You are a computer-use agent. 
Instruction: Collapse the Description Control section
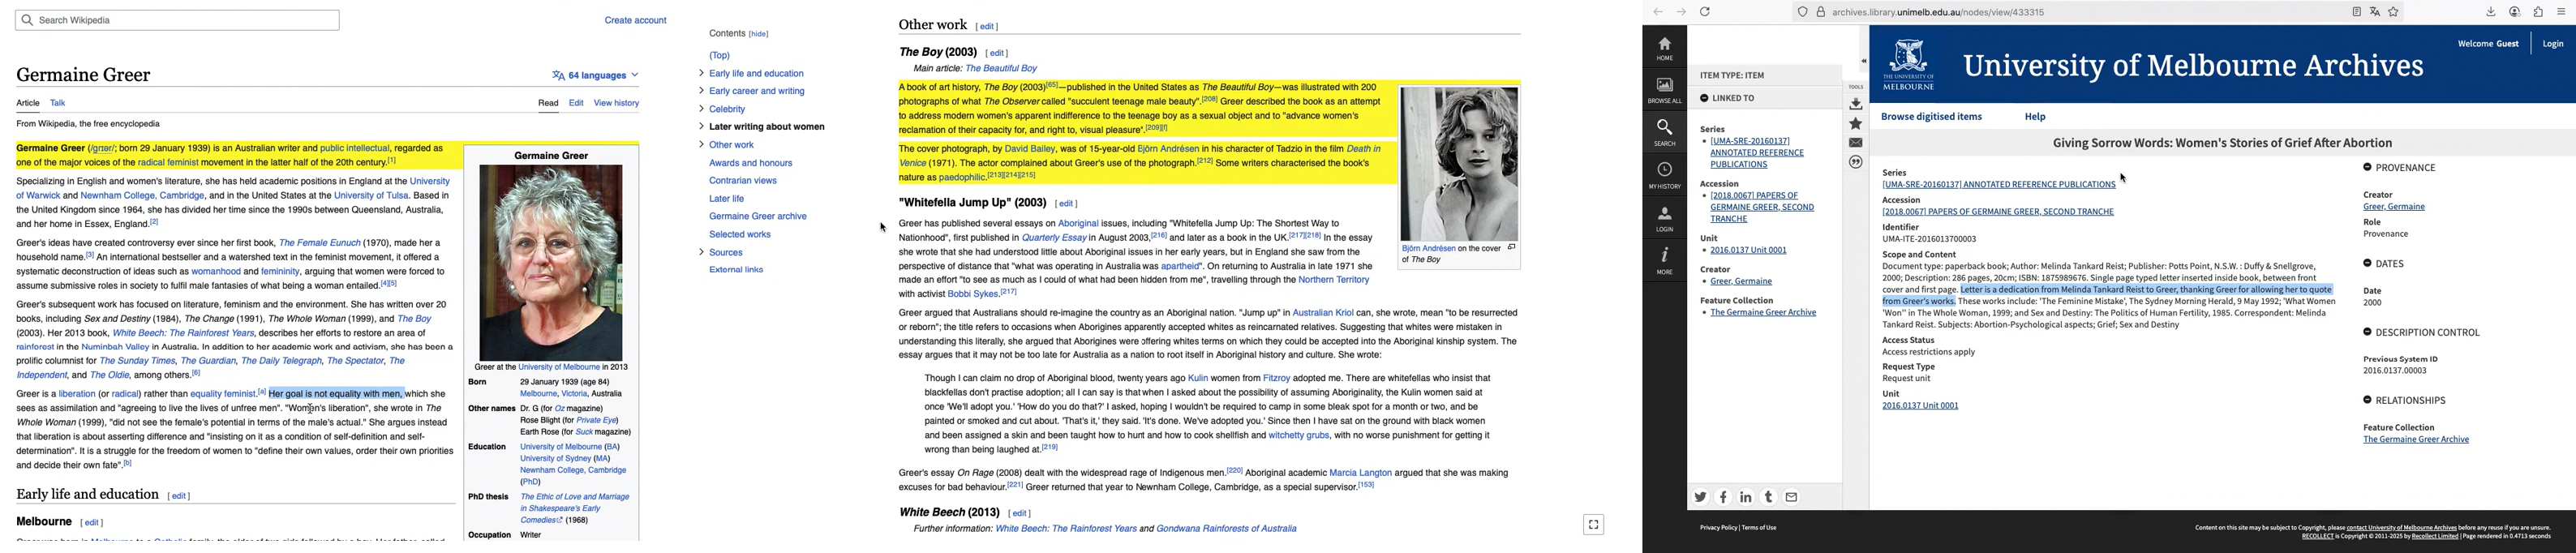(2368, 332)
